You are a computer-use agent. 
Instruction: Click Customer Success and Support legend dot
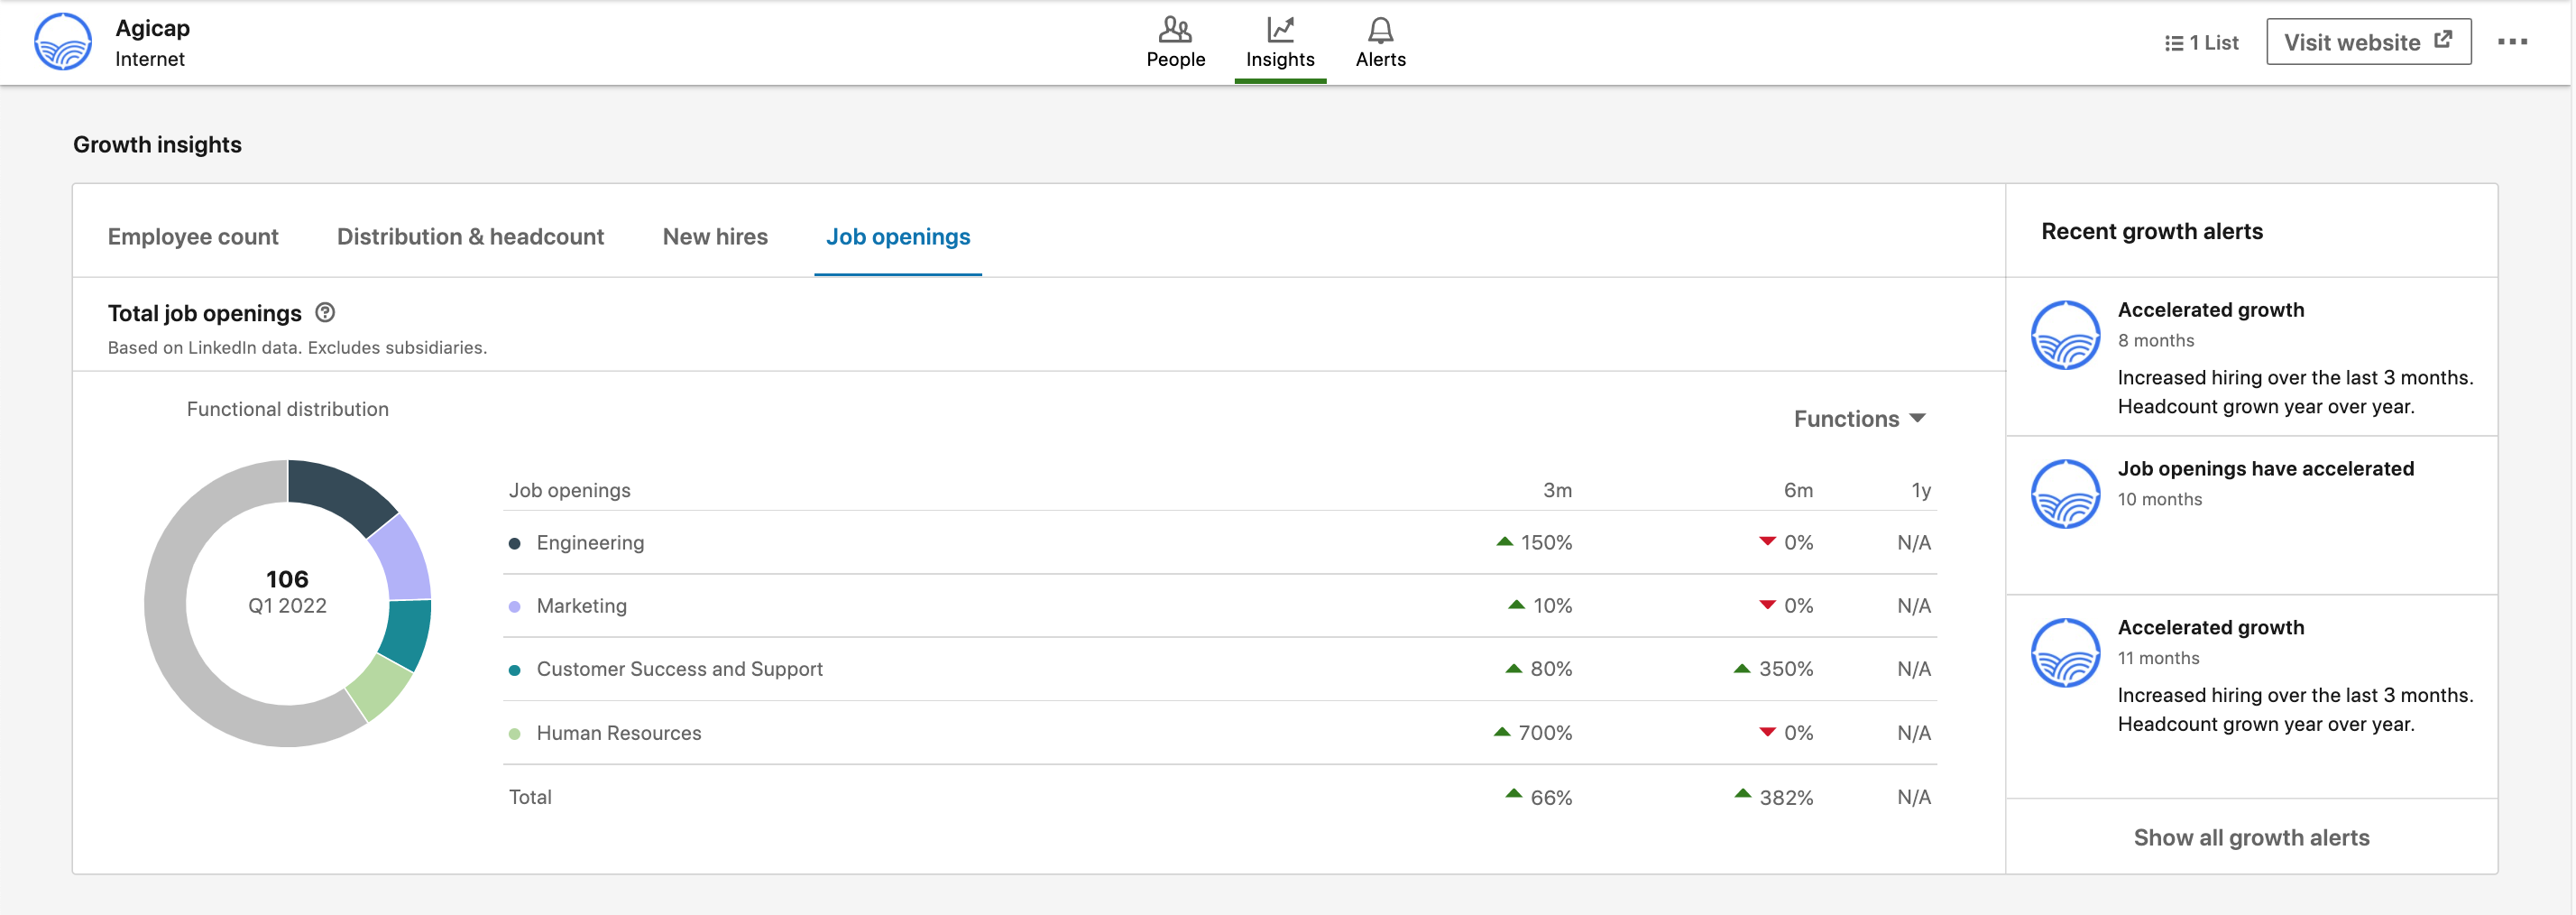point(514,670)
